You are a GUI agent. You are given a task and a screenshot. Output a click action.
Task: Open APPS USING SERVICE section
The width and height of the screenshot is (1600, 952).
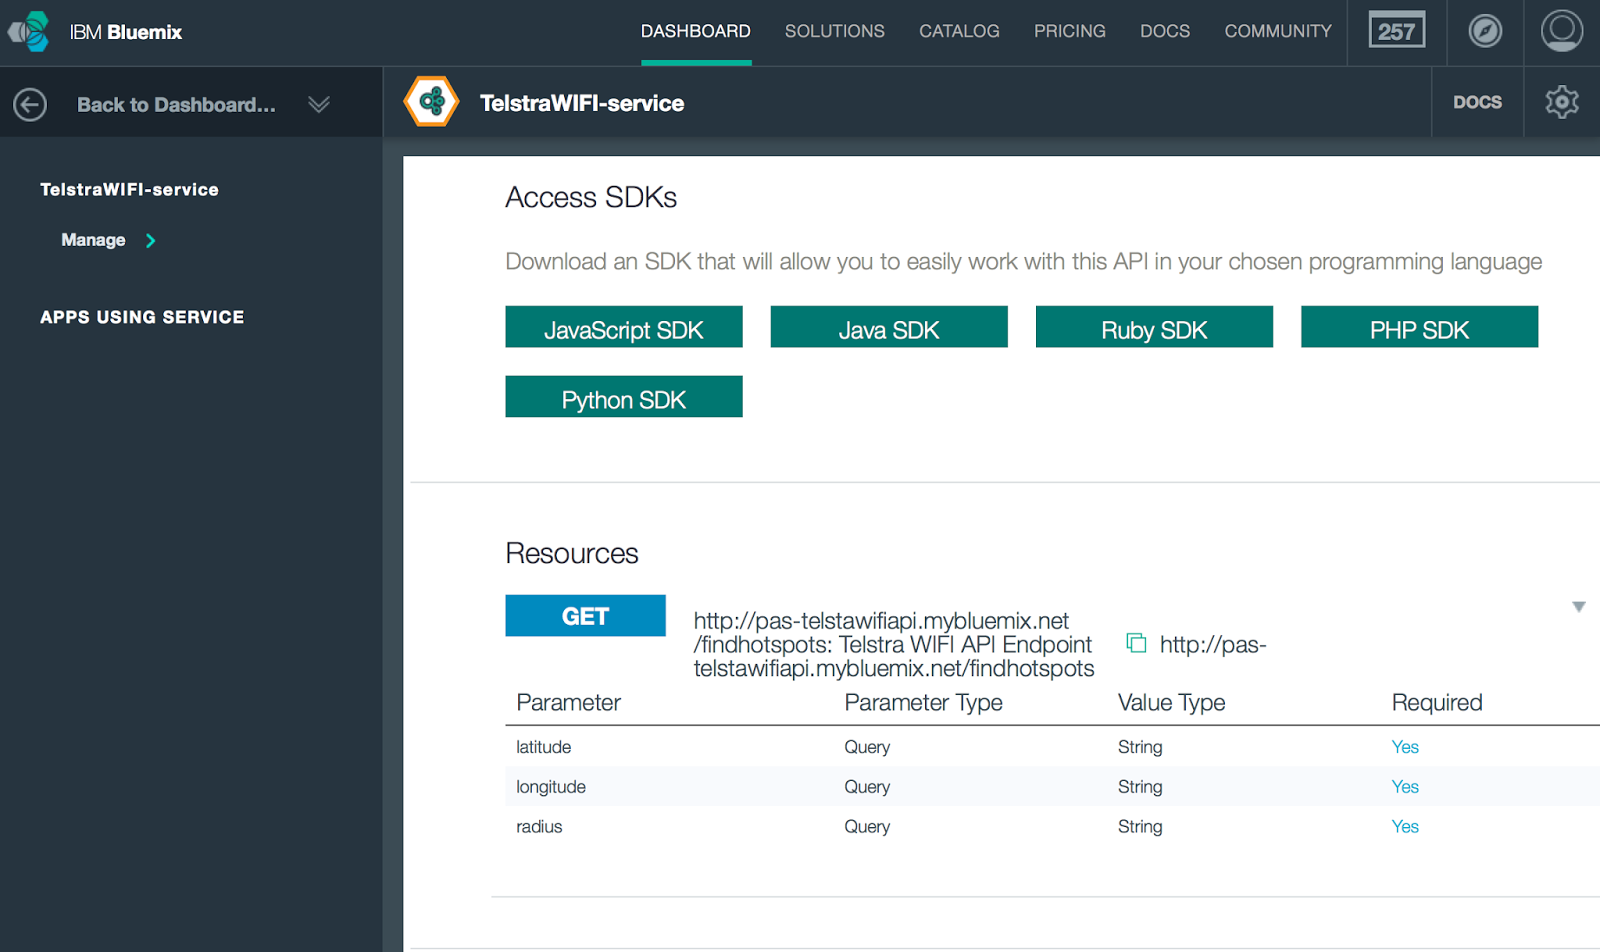[x=142, y=317]
